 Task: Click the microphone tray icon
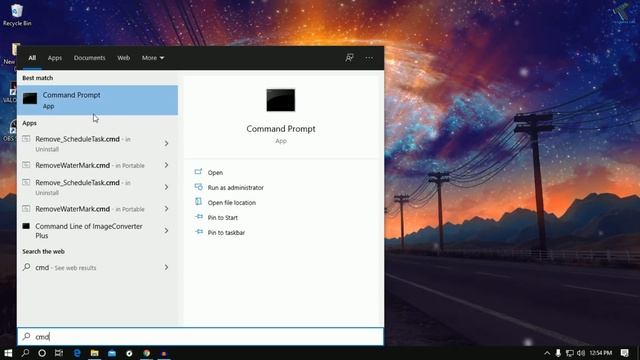558,353
